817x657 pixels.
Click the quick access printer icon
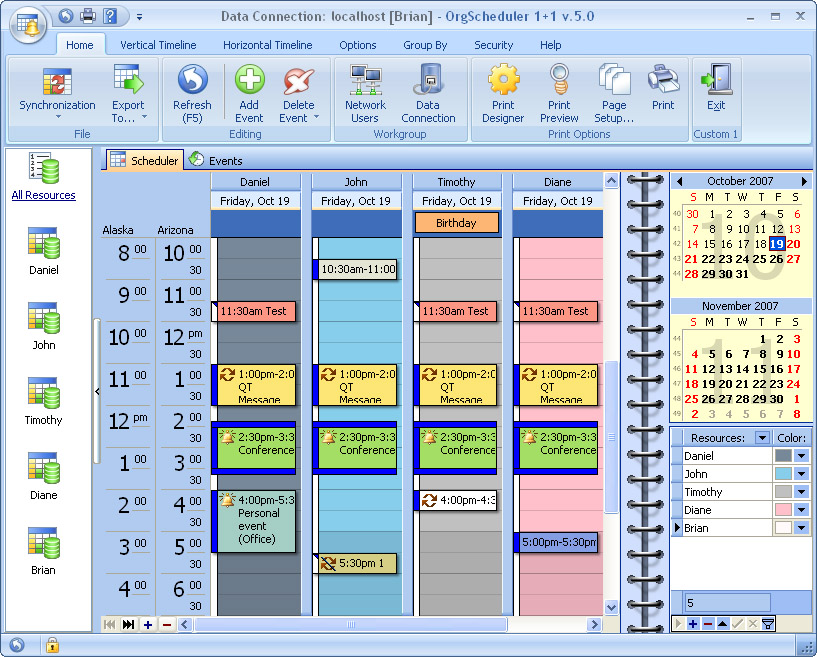tap(88, 16)
